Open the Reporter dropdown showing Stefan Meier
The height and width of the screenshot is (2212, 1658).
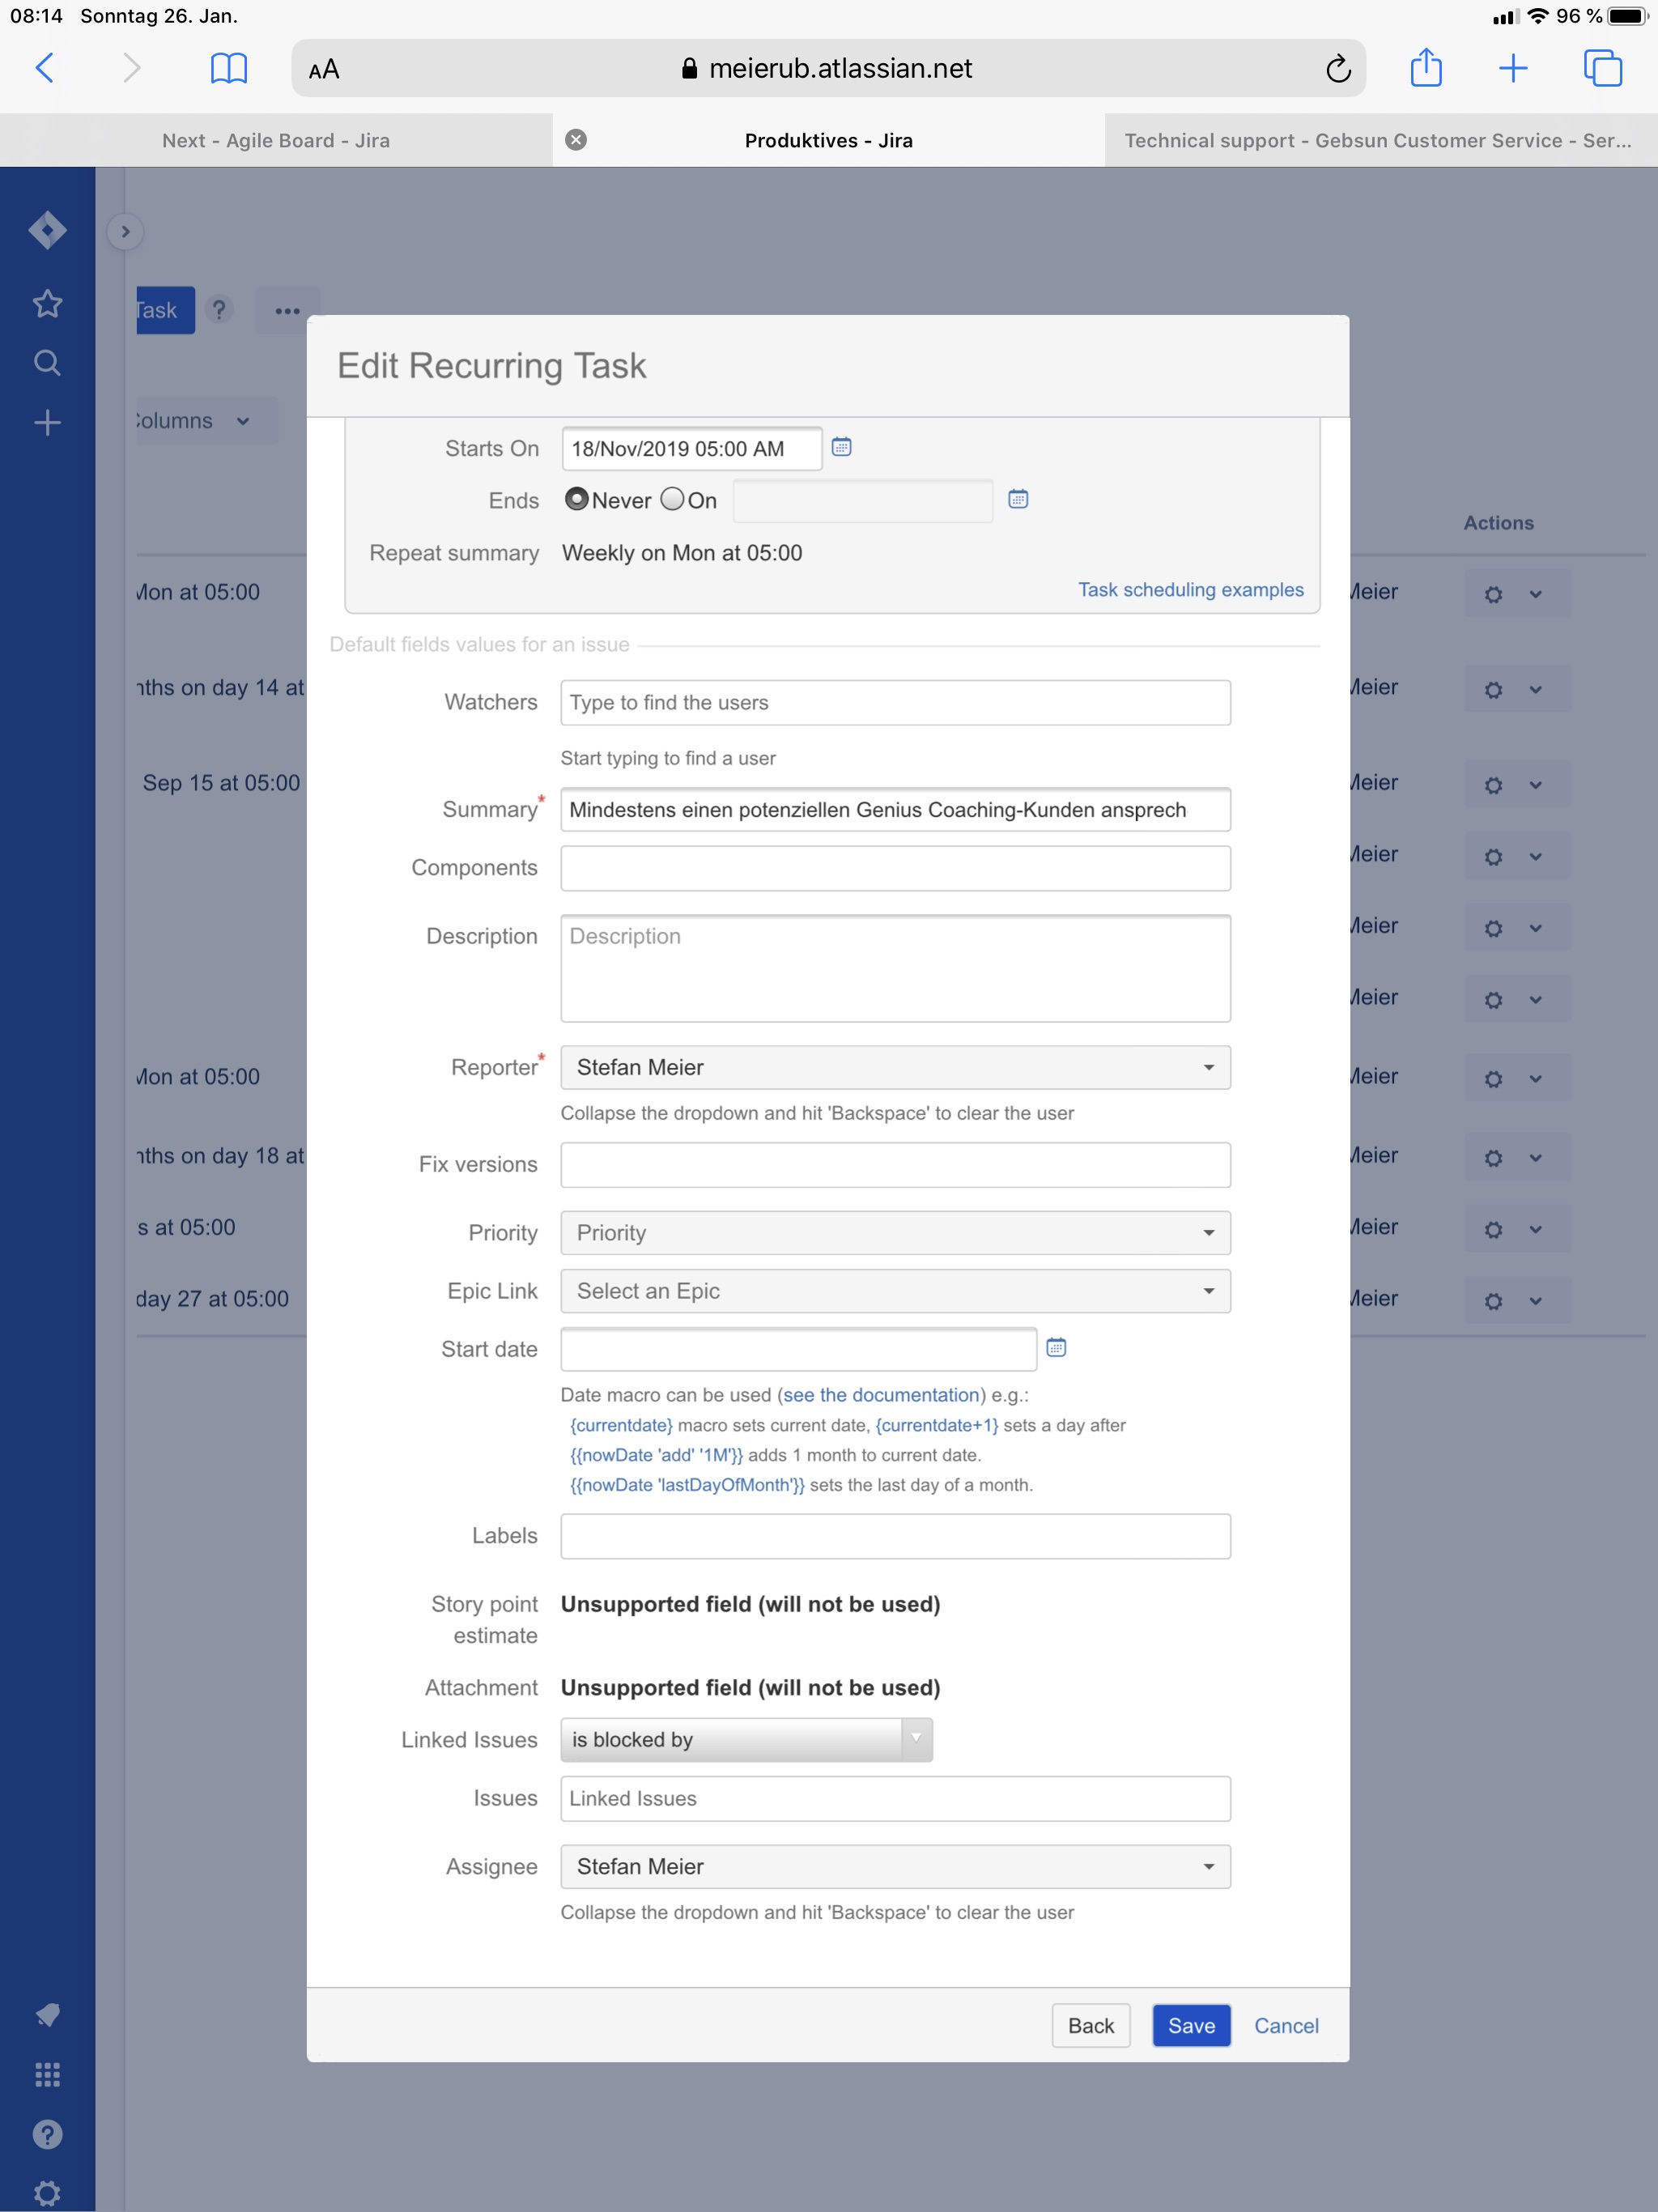pos(895,1067)
